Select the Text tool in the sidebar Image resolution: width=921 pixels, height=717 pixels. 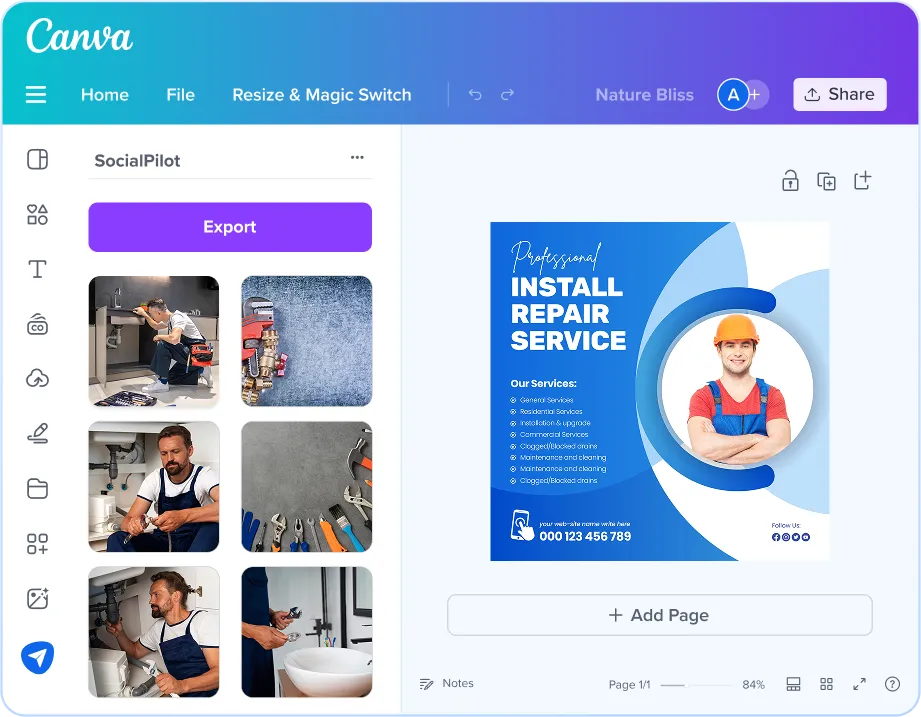[37, 269]
